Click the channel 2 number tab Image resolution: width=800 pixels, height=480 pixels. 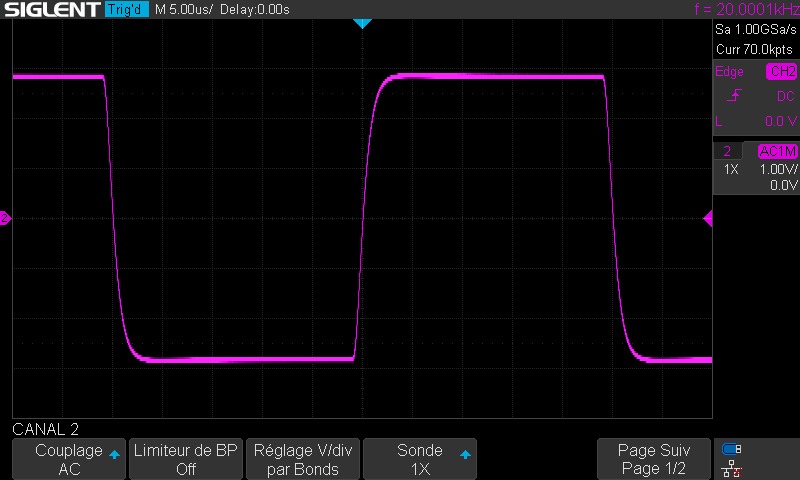tap(728, 151)
